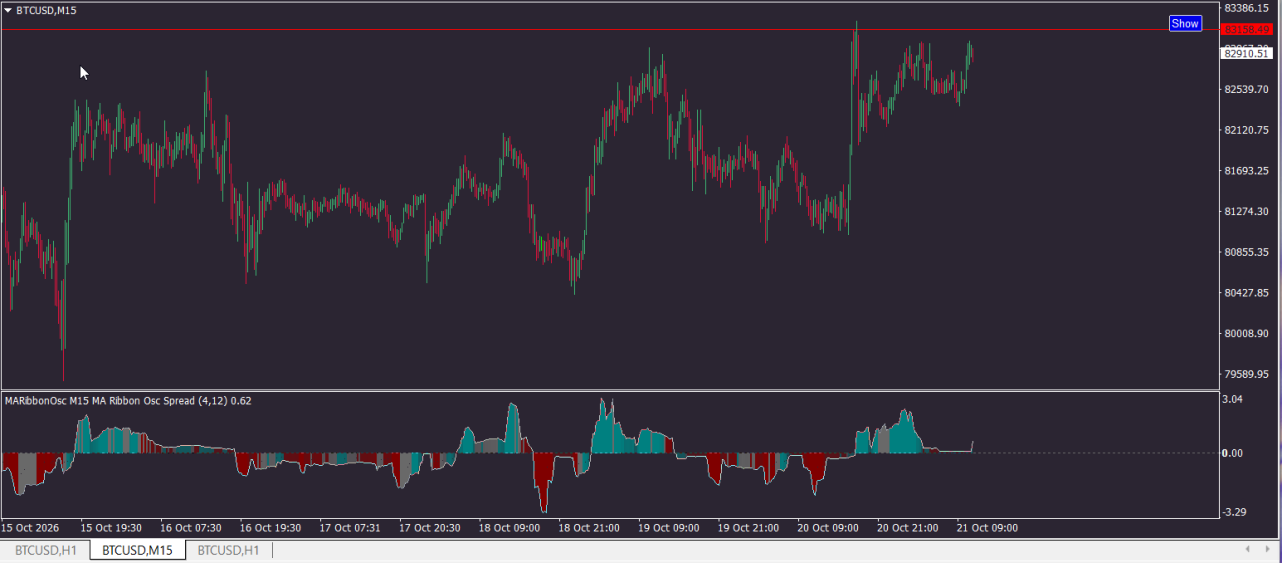This screenshot has height=563, width=1282.
Task: Click the 81274.30 price scale value
Action: click(x=1246, y=212)
